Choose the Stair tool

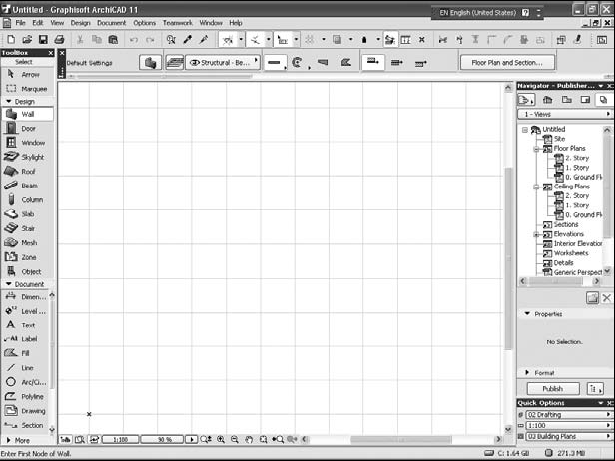(27, 228)
